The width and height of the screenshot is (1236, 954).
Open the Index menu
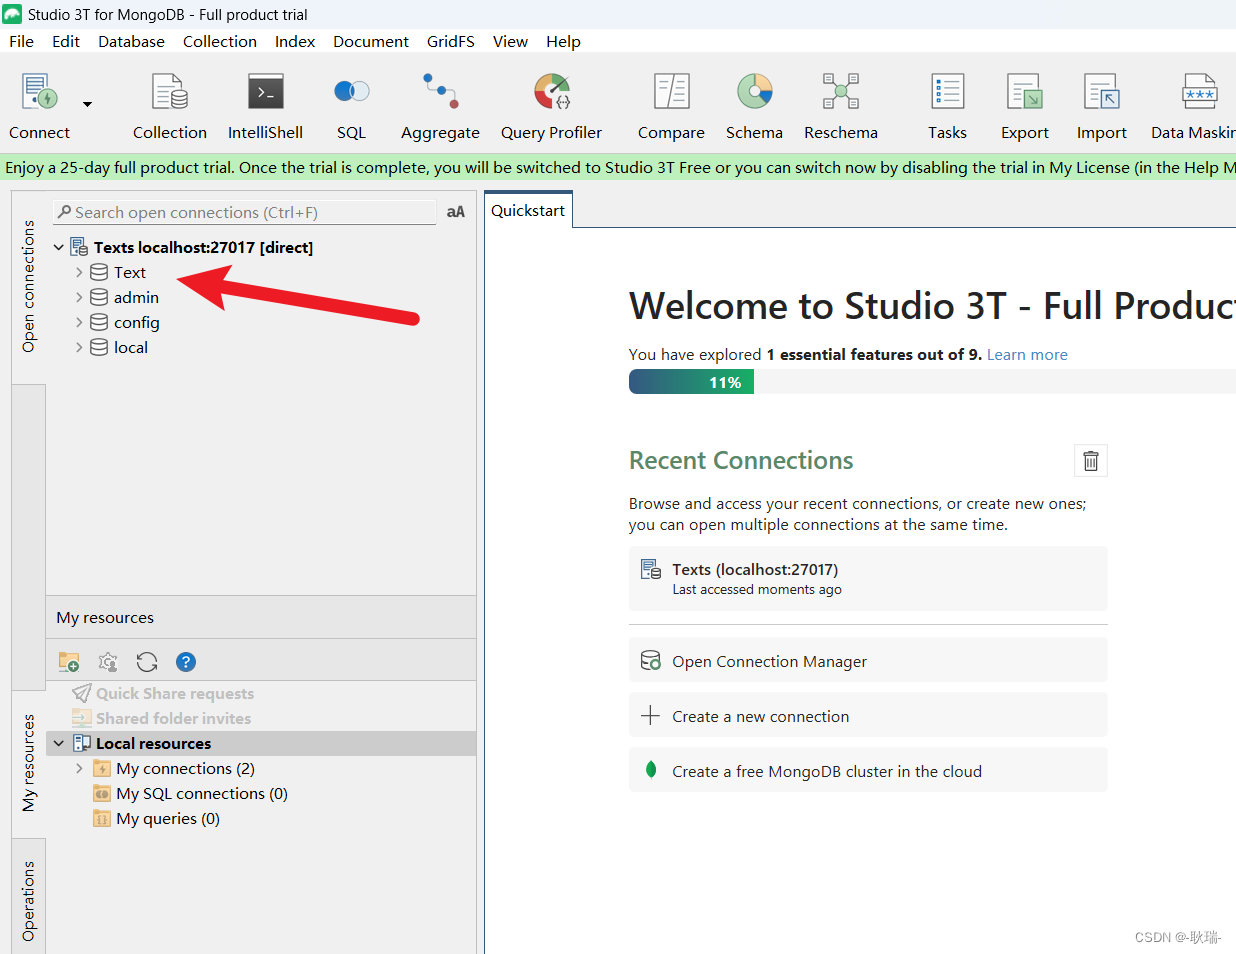tap(295, 41)
